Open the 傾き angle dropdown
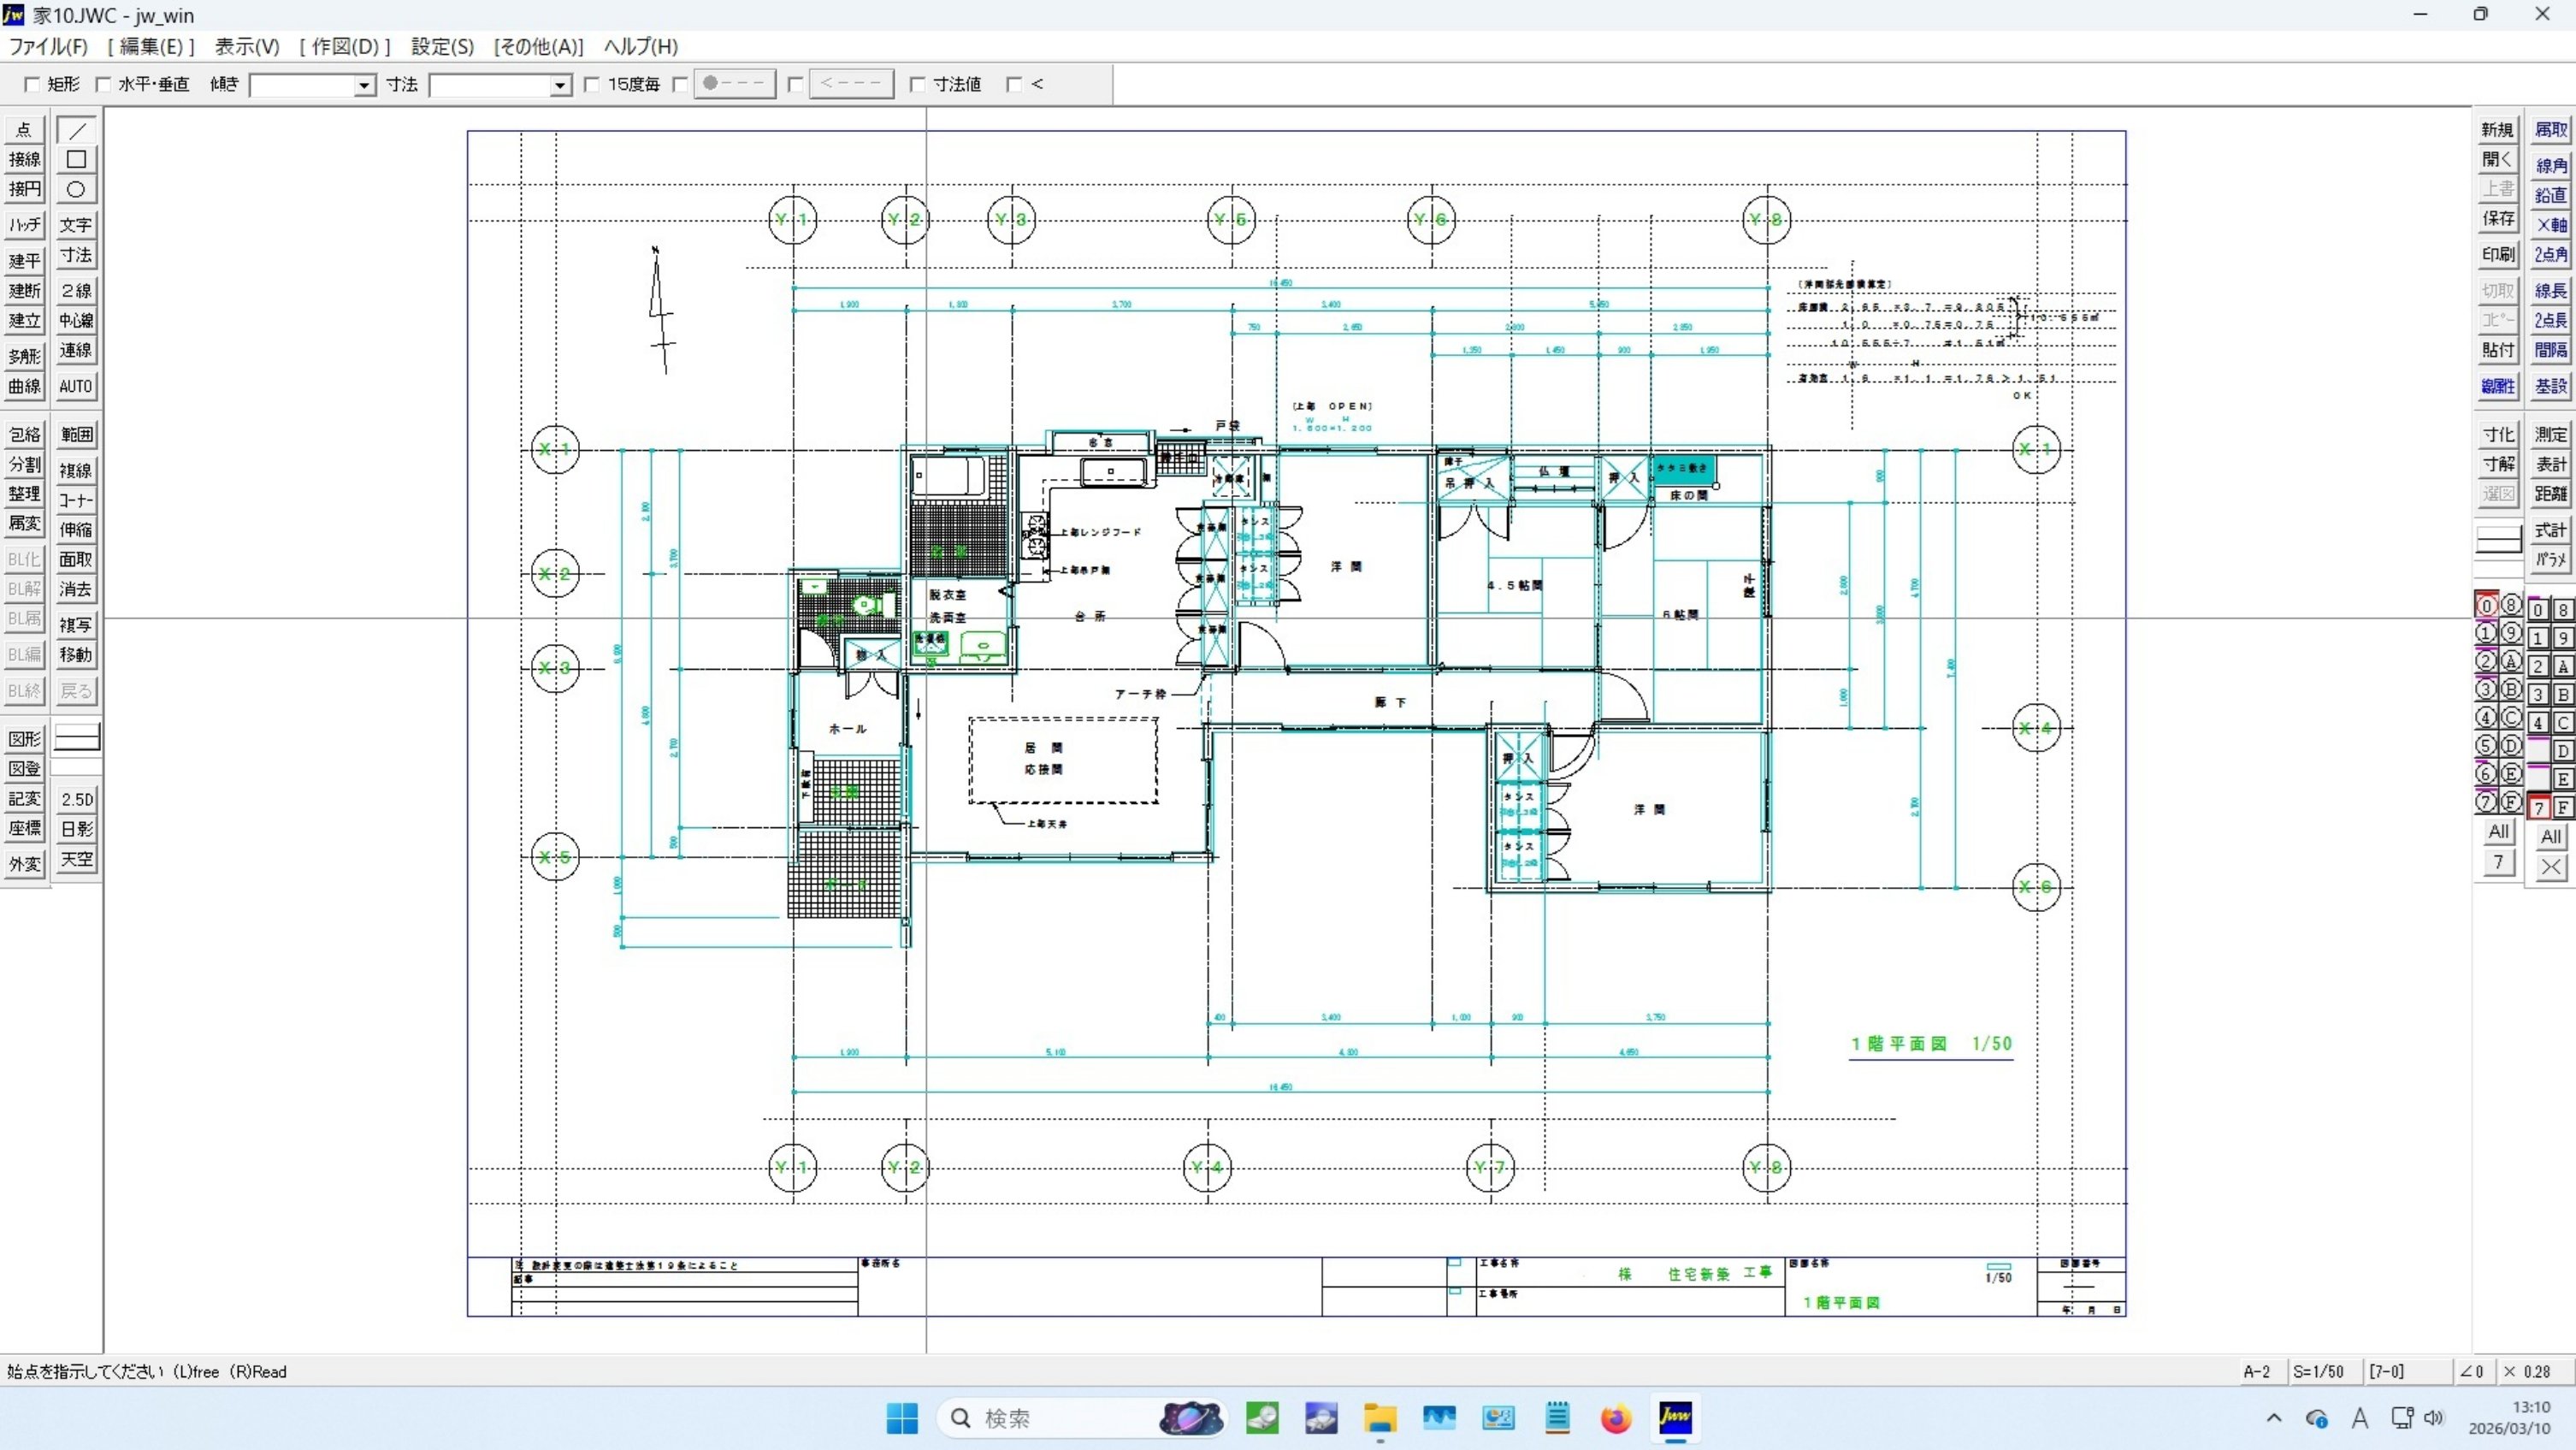Viewport: 2576px width, 1450px height. tap(364, 86)
